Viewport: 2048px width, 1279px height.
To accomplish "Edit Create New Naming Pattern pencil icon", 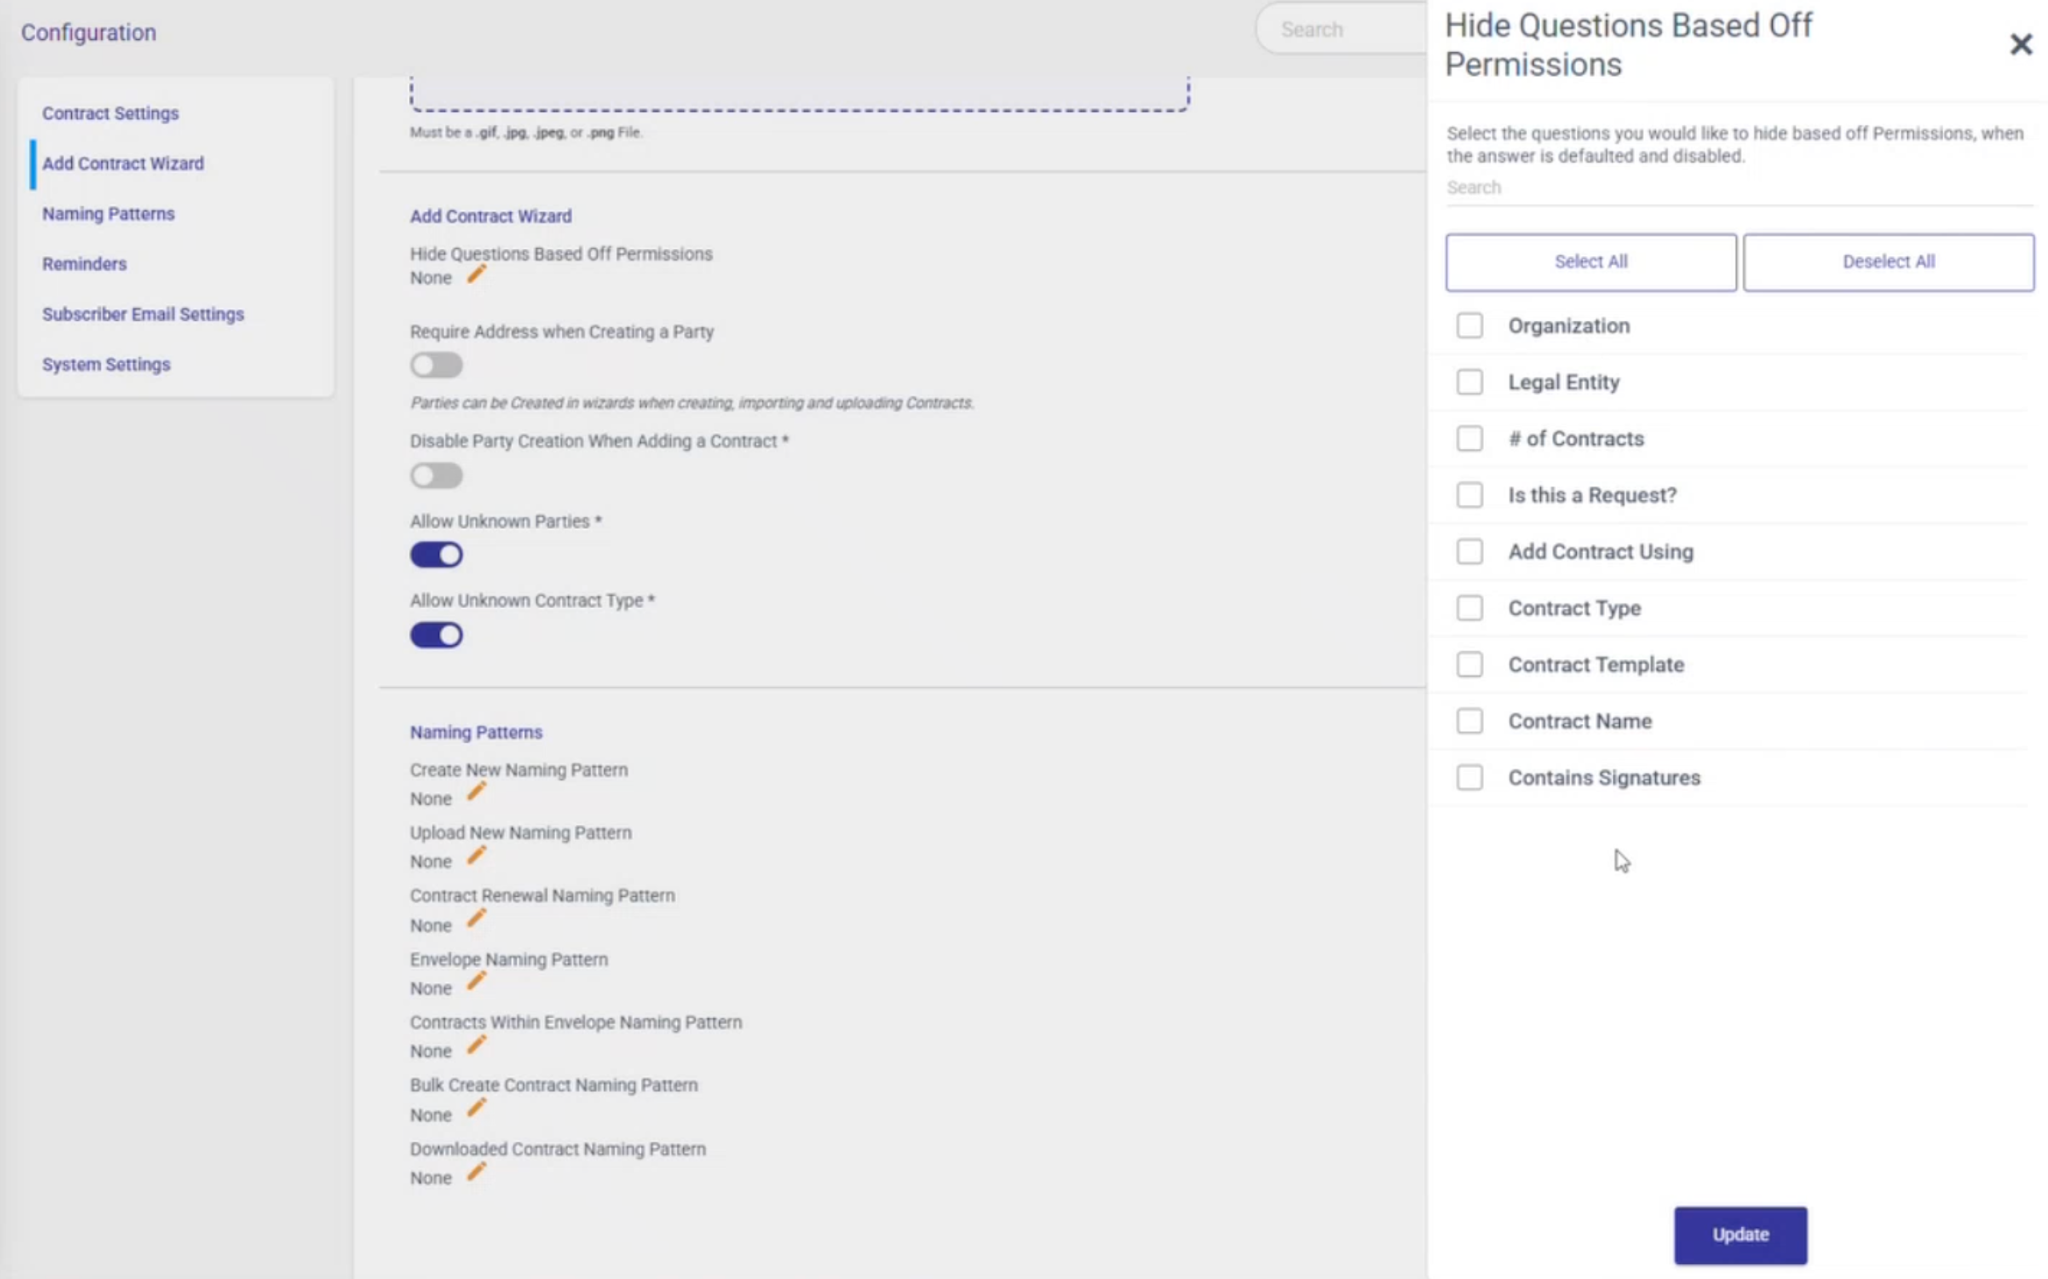I will [x=476, y=792].
